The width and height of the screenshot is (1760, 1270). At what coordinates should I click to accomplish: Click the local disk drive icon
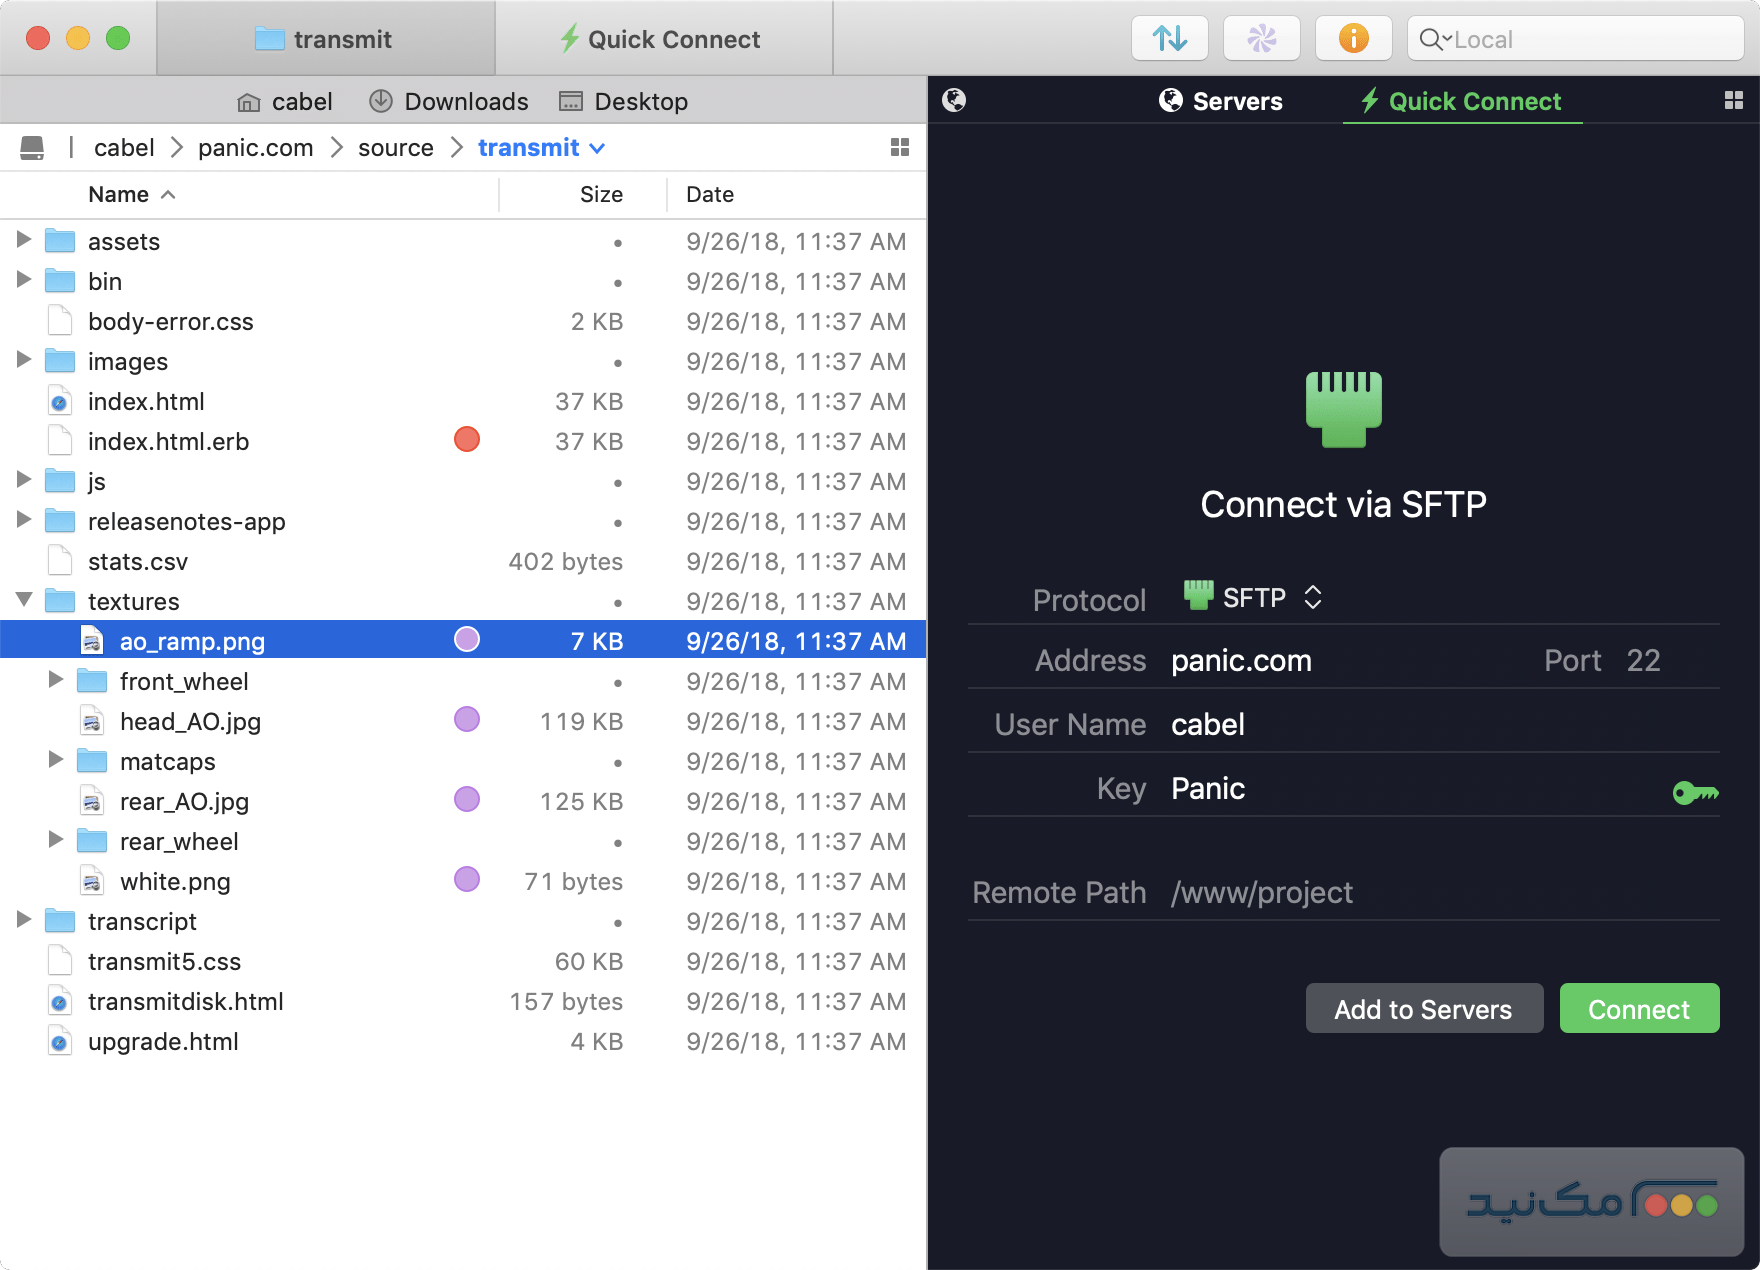click(32, 148)
